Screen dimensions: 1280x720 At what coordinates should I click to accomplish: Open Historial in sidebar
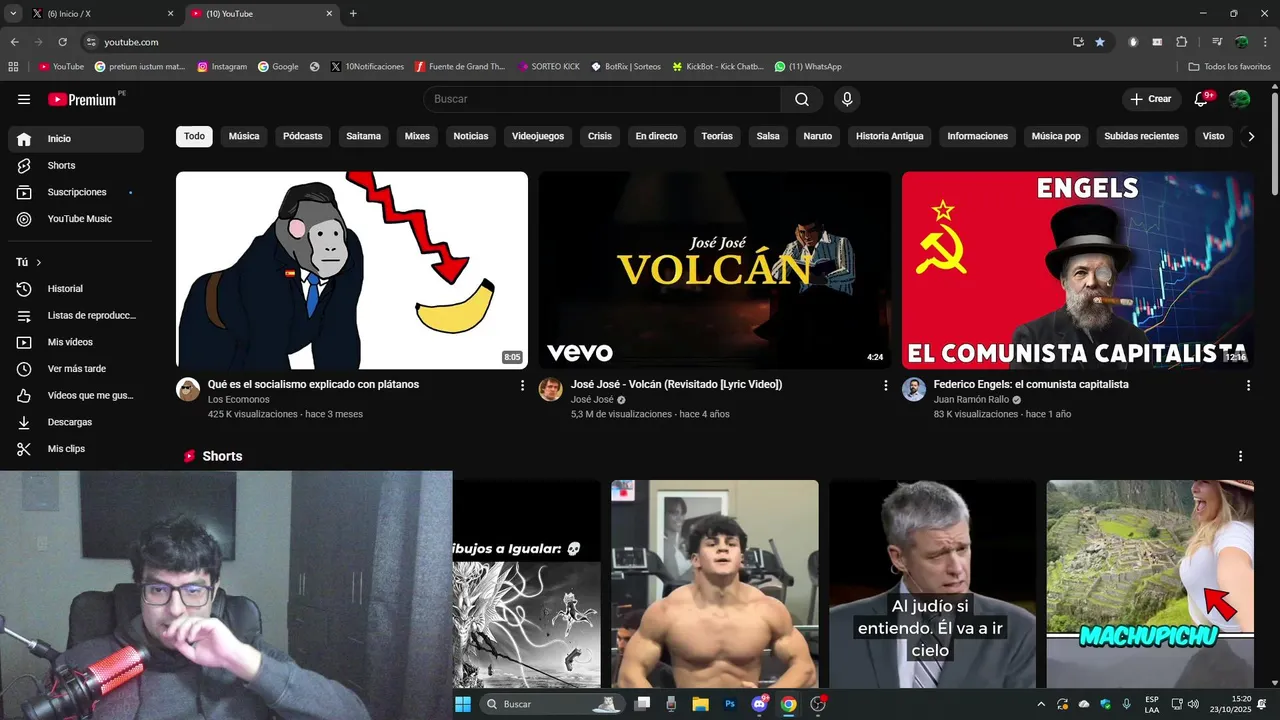click(76, 289)
